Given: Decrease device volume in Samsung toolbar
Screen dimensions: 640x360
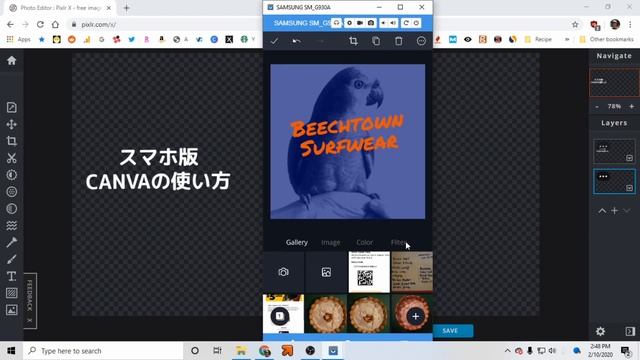Looking at the screenshot, I should coord(383,23).
